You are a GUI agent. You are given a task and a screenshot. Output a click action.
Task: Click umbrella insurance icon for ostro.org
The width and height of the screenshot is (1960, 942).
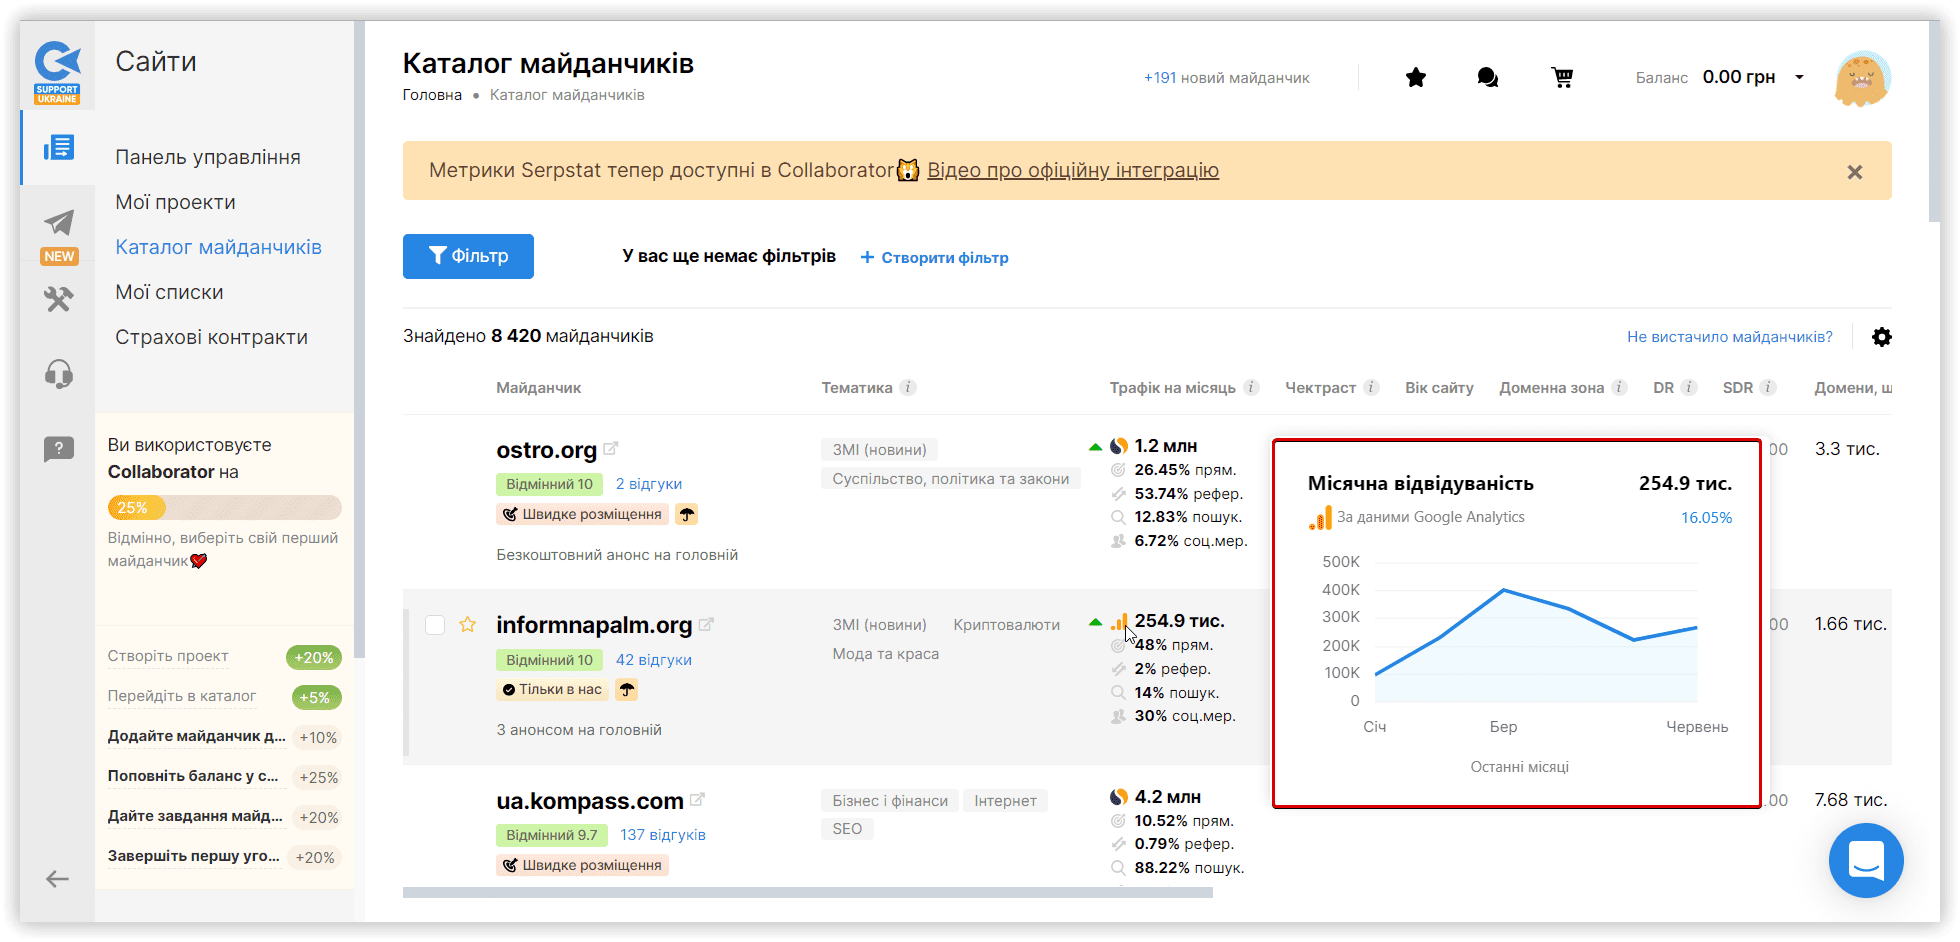686,514
